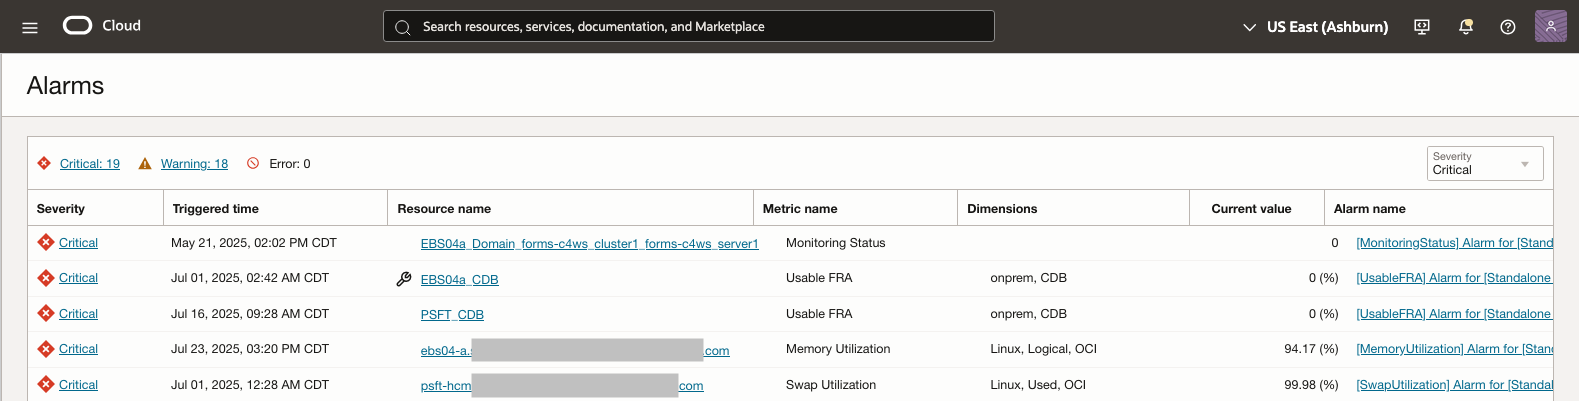Open the SwapUtilization alarm name link
The image size is (1579, 401).
click(1455, 385)
